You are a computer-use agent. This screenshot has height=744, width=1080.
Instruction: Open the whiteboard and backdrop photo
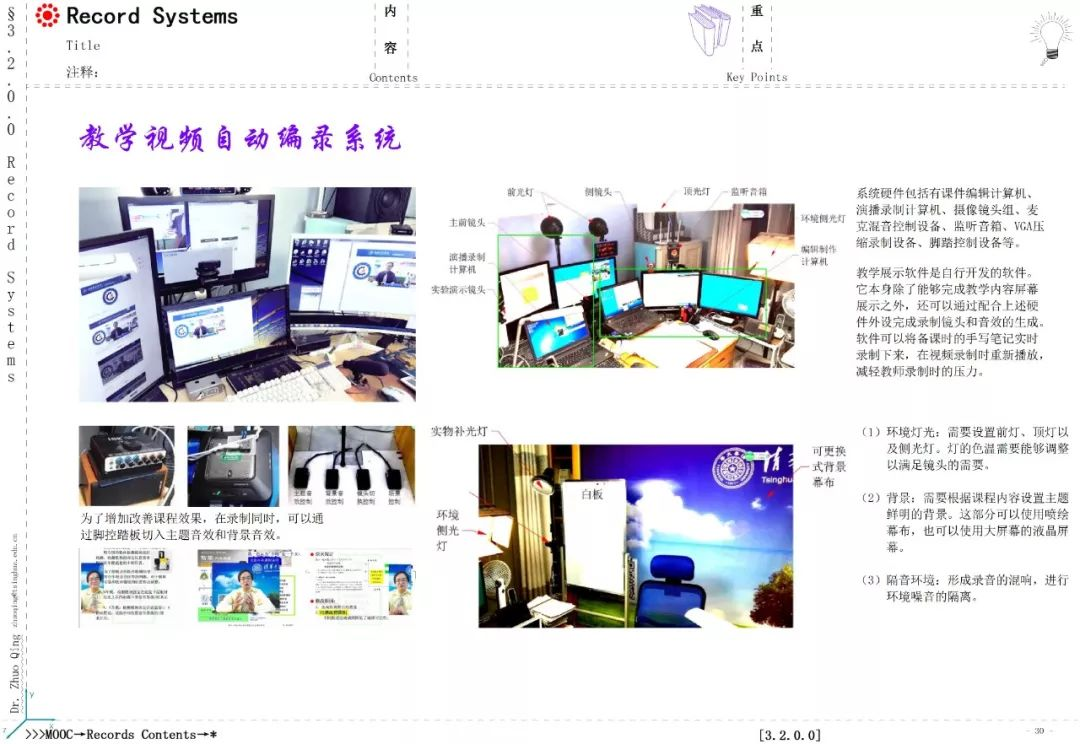click(x=636, y=536)
